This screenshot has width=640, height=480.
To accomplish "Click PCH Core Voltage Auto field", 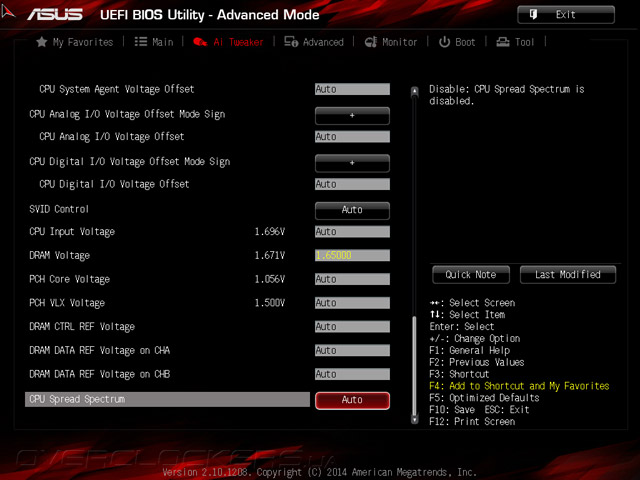I will (x=352, y=279).
